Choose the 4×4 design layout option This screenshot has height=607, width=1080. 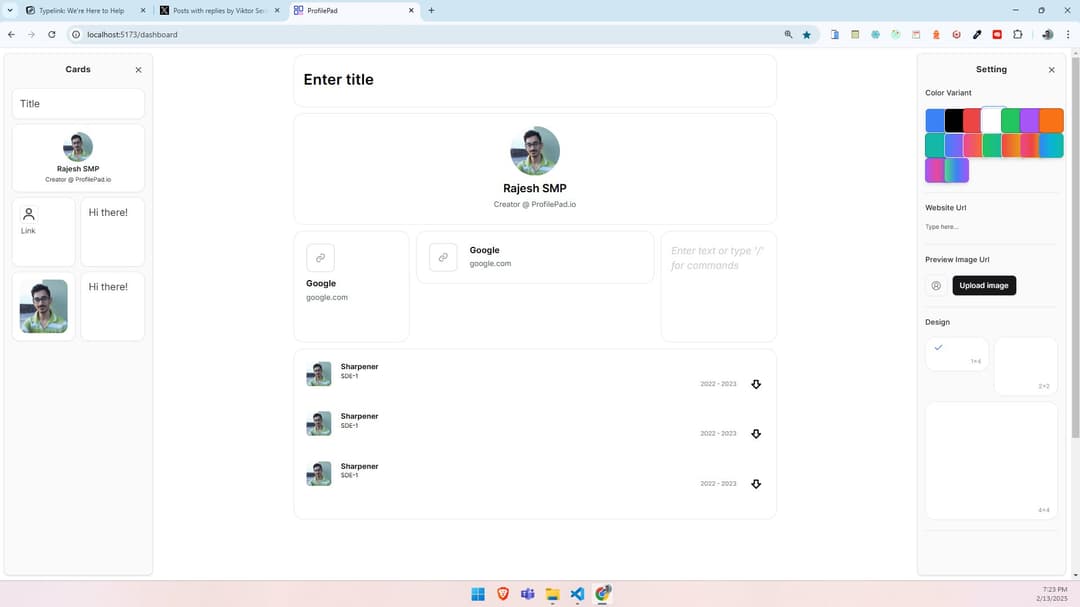990,460
